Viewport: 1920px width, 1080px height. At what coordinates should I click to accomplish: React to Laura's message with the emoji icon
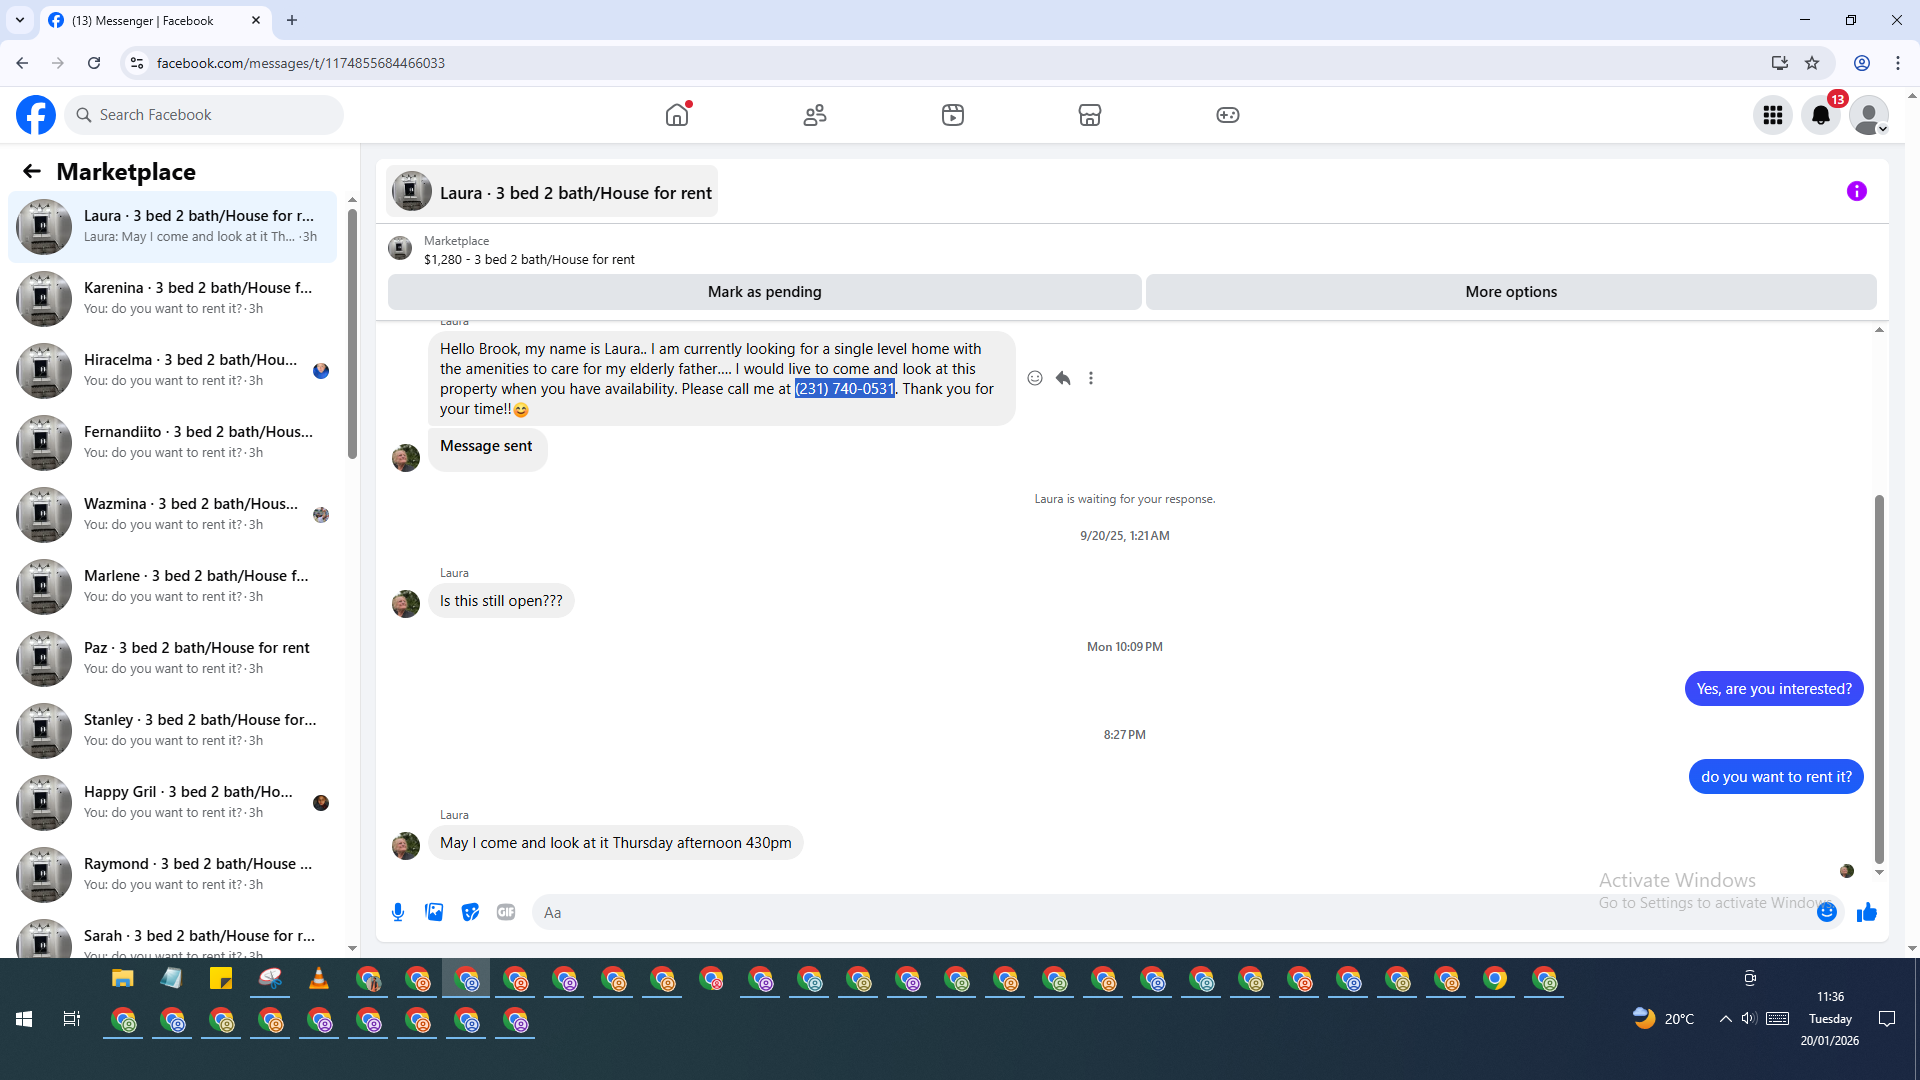[1035, 378]
